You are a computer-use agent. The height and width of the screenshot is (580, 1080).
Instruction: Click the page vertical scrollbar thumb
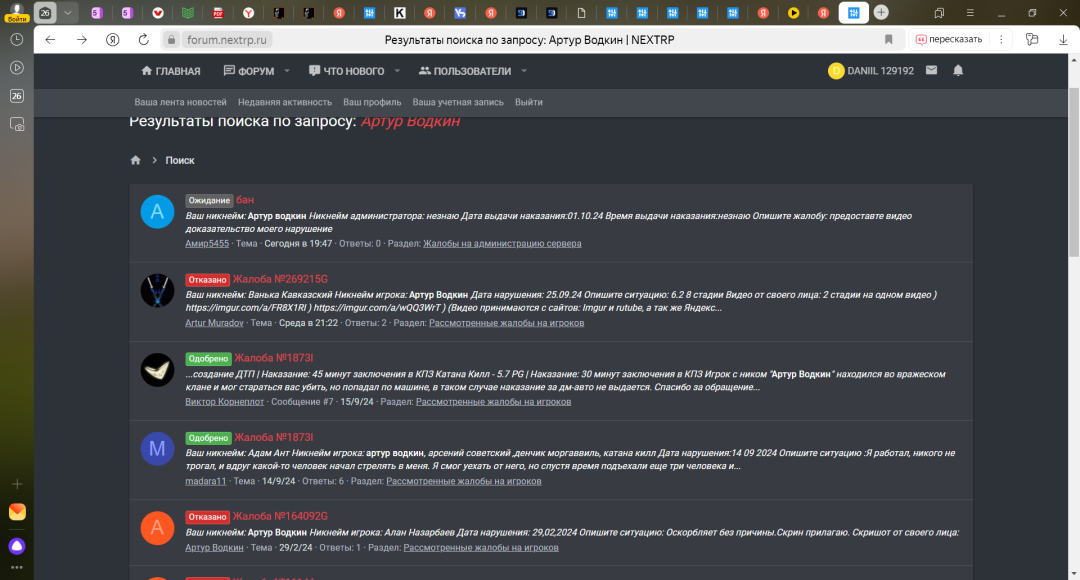point(1073,172)
